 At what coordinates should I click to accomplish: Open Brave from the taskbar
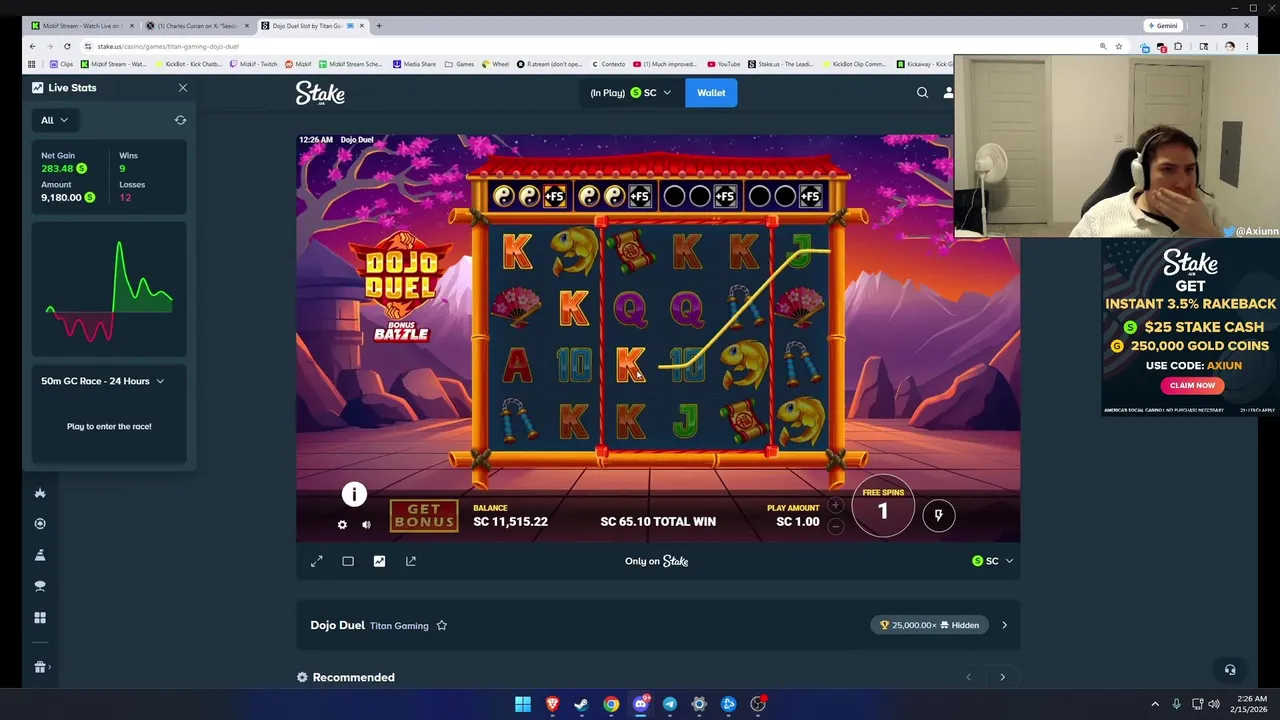tap(552, 704)
